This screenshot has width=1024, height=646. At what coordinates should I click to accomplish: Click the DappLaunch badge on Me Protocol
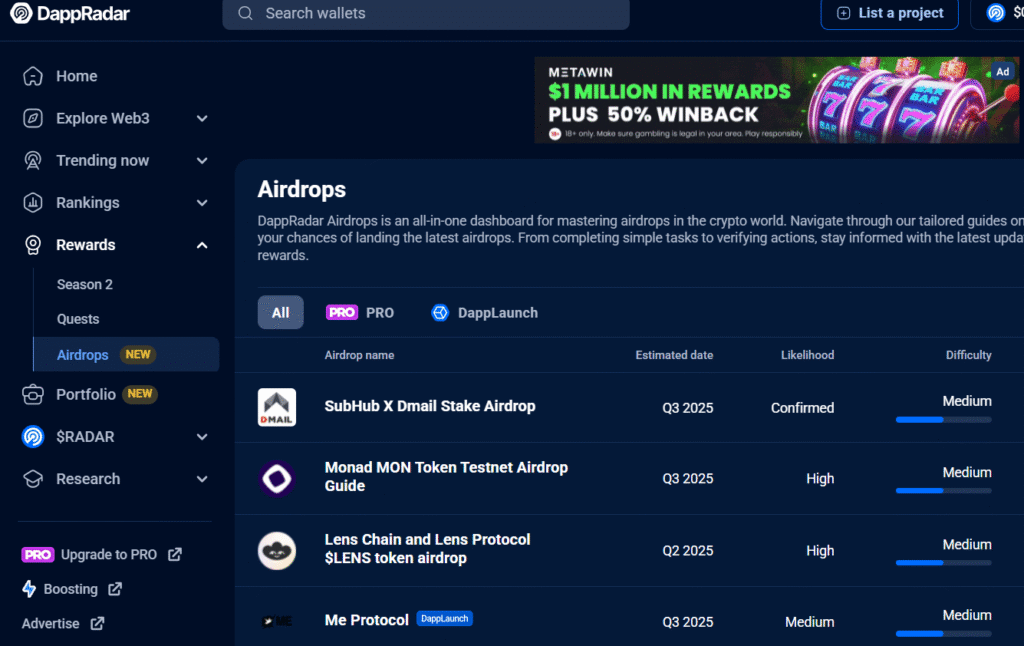click(x=444, y=619)
